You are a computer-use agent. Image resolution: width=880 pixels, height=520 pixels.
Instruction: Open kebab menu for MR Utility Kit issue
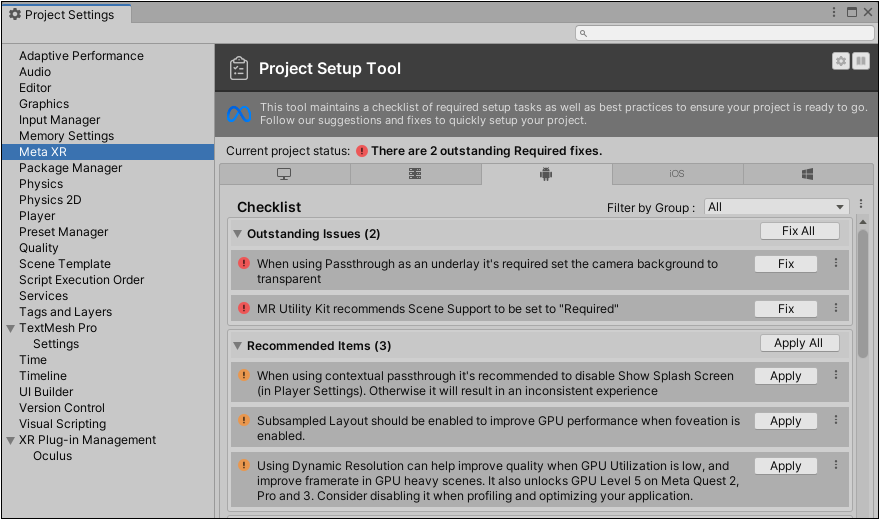click(x=836, y=307)
